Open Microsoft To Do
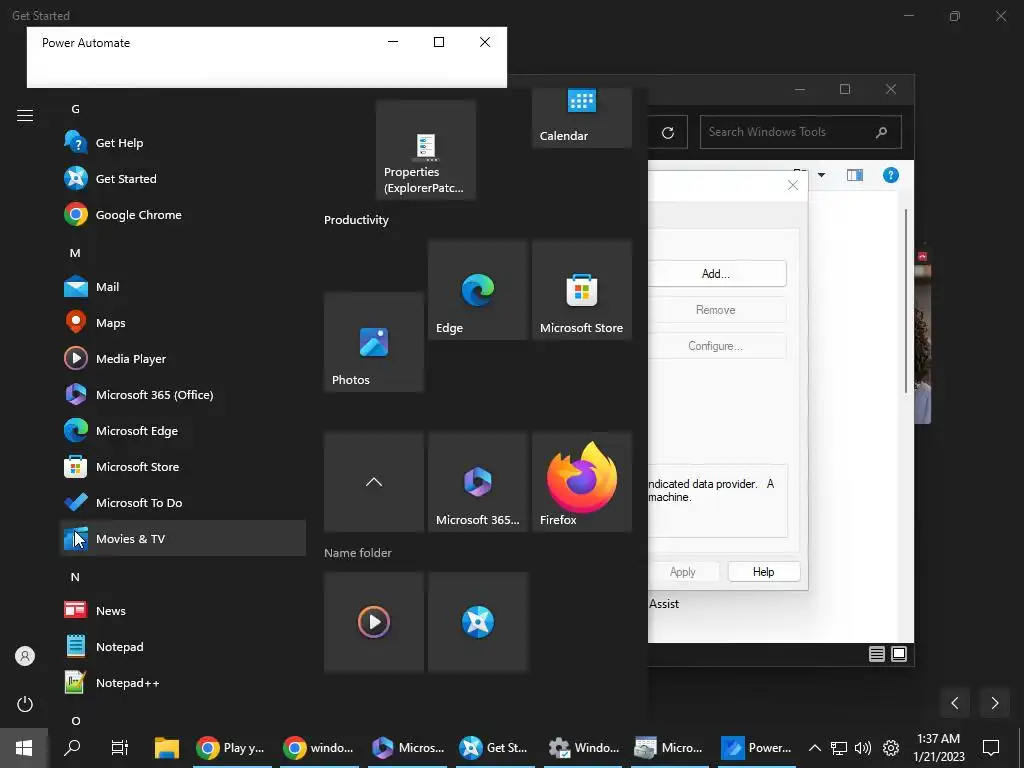The height and width of the screenshot is (768, 1024). coord(183,502)
